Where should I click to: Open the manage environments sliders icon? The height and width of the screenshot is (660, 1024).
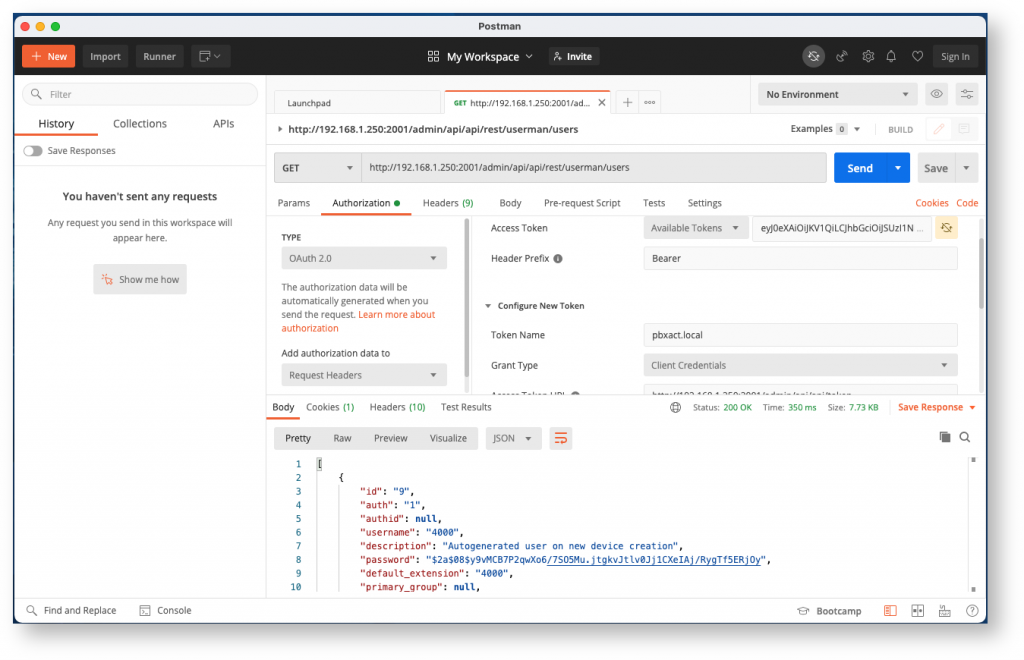coord(967,94)
